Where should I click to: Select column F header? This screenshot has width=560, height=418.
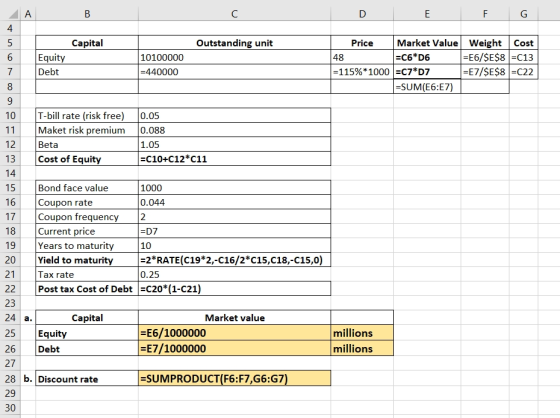point(485,14)
